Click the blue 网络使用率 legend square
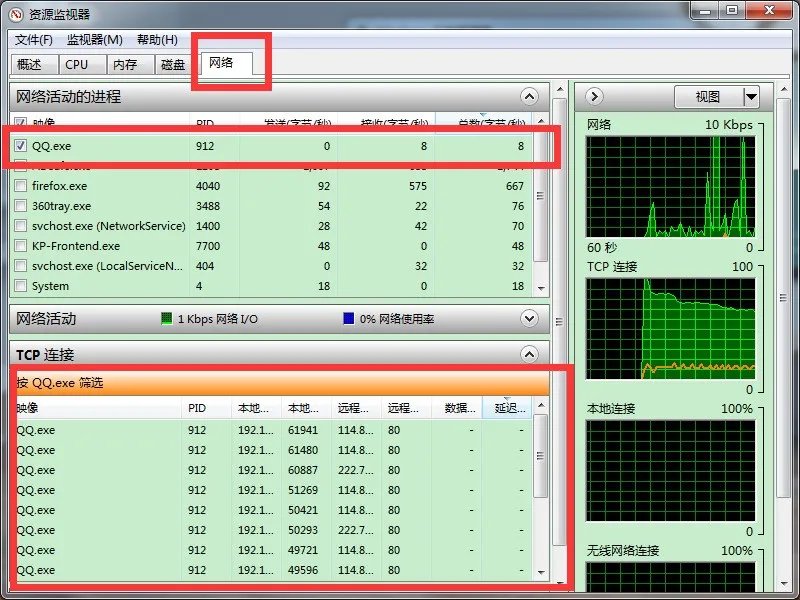This screenshot has height=600, width=800. tap(348, 319)
